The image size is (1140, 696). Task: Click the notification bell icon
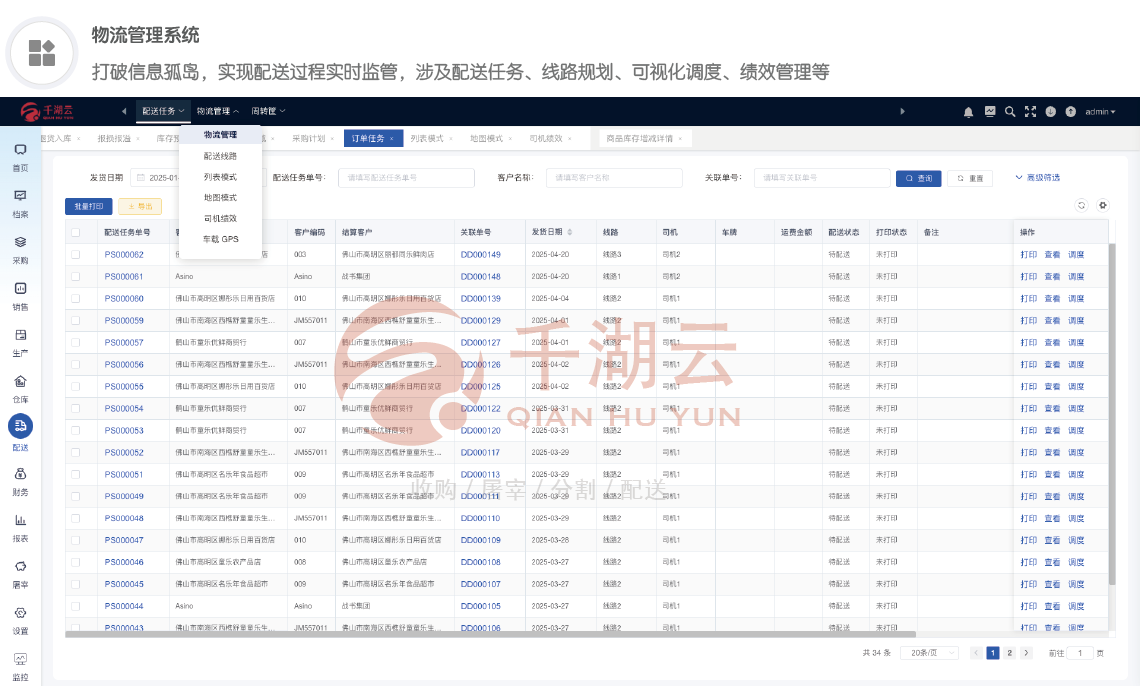(968, 112)
